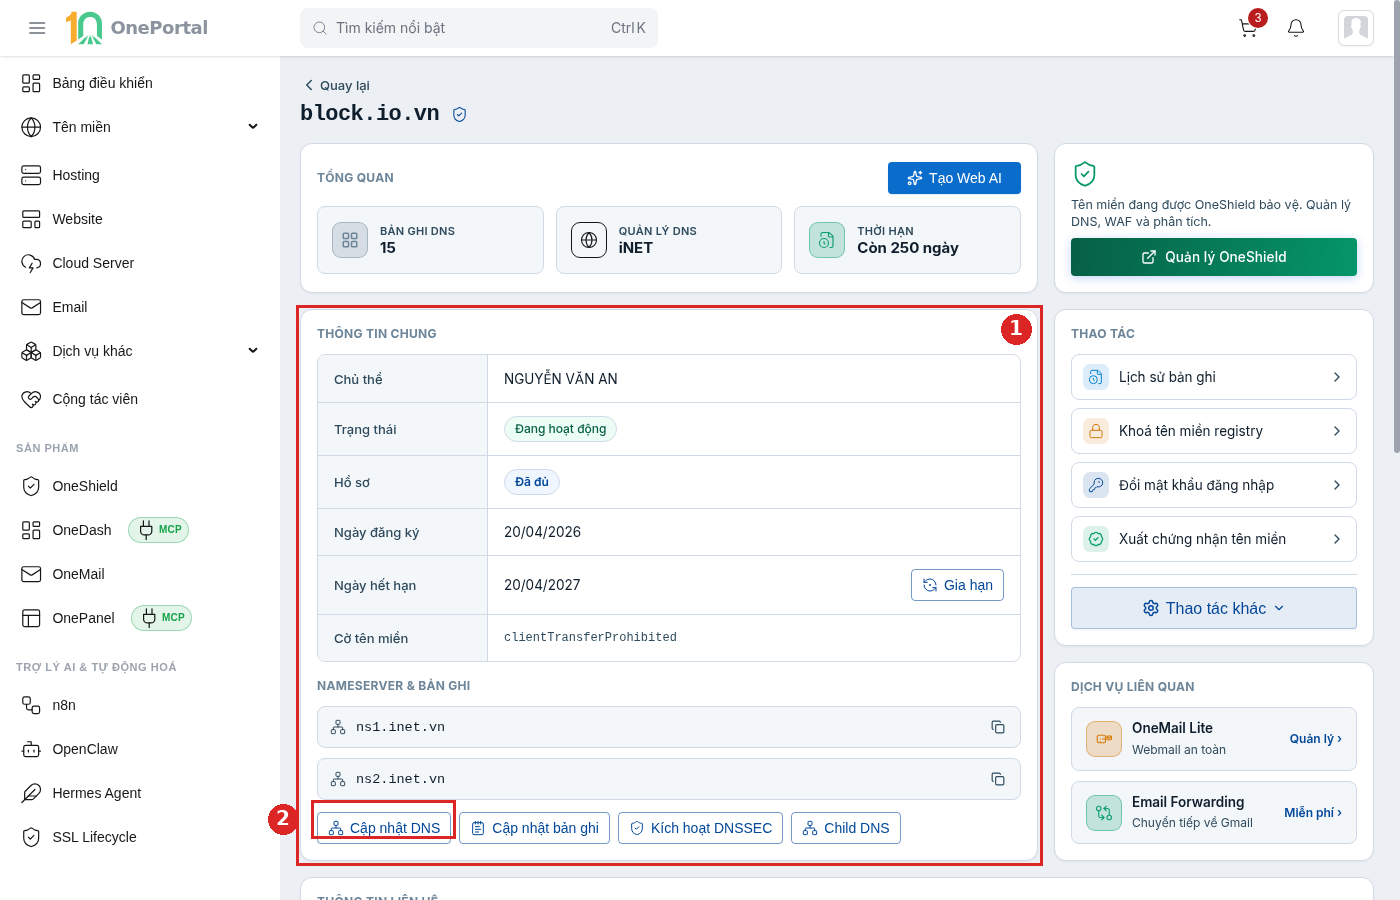Click the Khoá tên miền lock icon
This screenshot has height=900, width=1400.
(x=1096, y=431)
